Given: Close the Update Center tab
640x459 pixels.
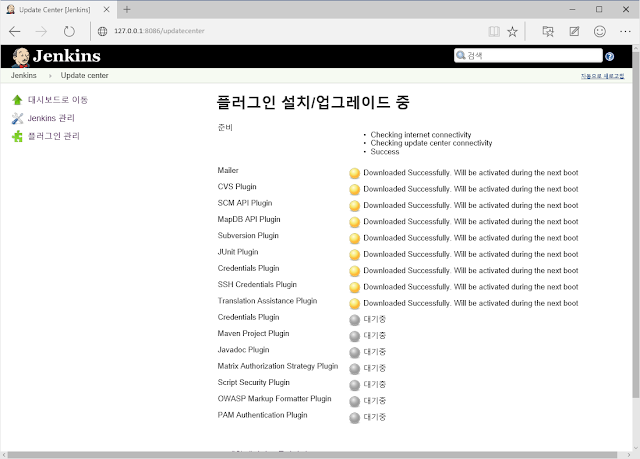Looking at the screenshot, I should (107, 9).
